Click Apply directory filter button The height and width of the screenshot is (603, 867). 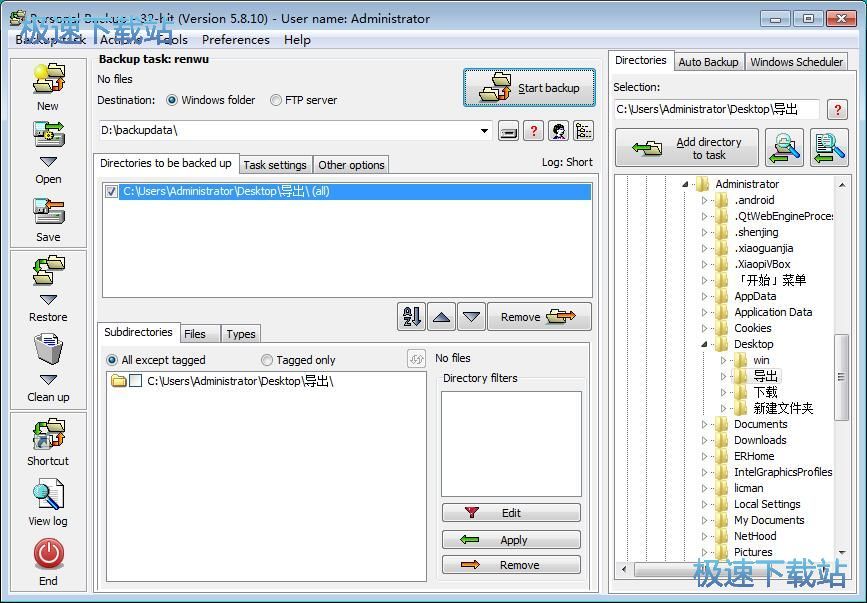pyautogui.click(x=511, y=539)
